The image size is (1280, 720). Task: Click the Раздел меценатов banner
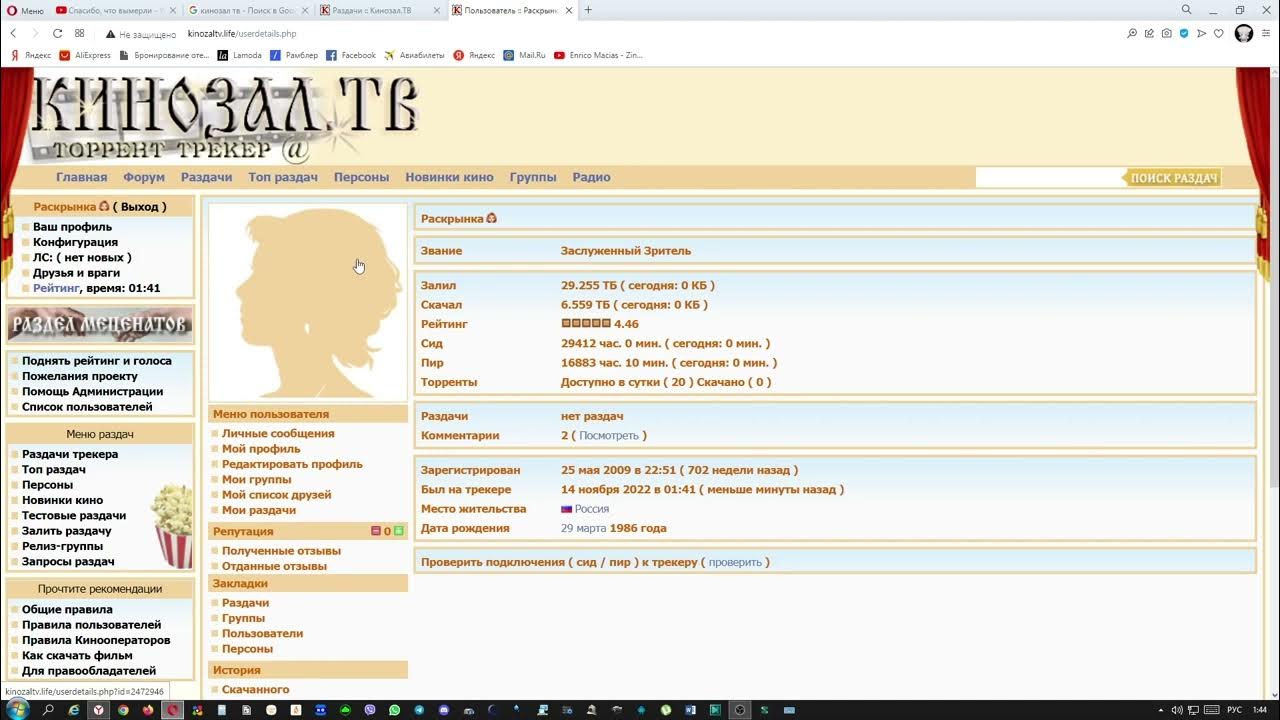[100, 324]
